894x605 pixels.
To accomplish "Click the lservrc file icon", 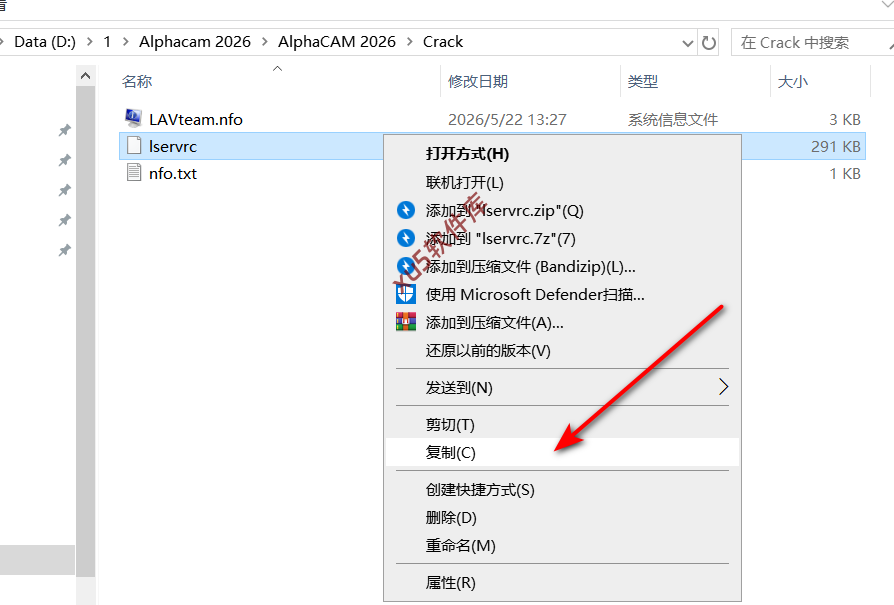I will (x=134, y=146).
